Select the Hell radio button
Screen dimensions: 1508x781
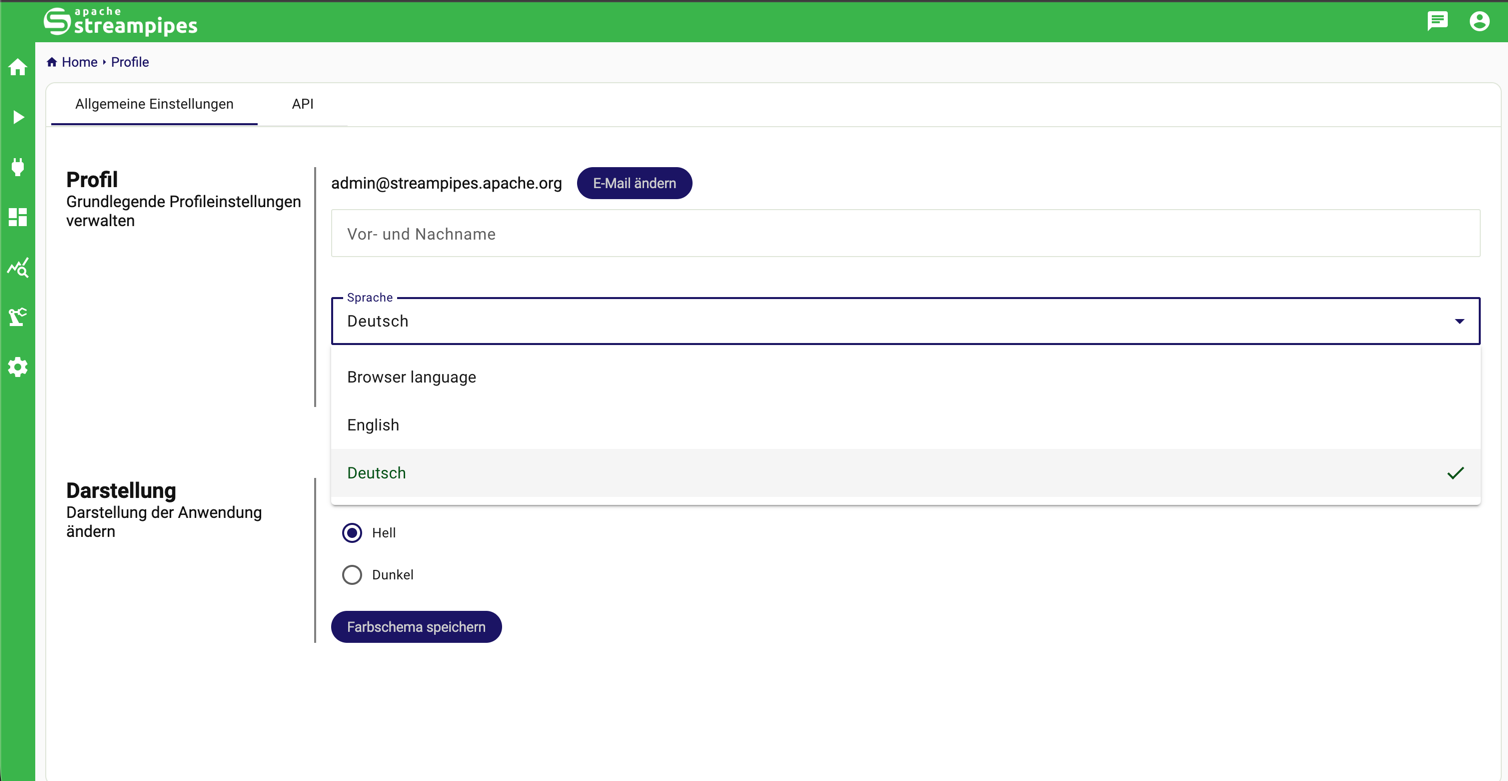[x=352, y=533]
